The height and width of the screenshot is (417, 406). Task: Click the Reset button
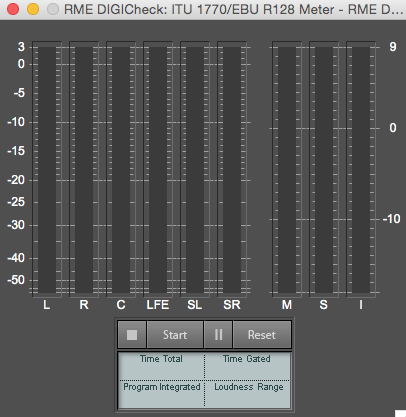coord(262,335)
